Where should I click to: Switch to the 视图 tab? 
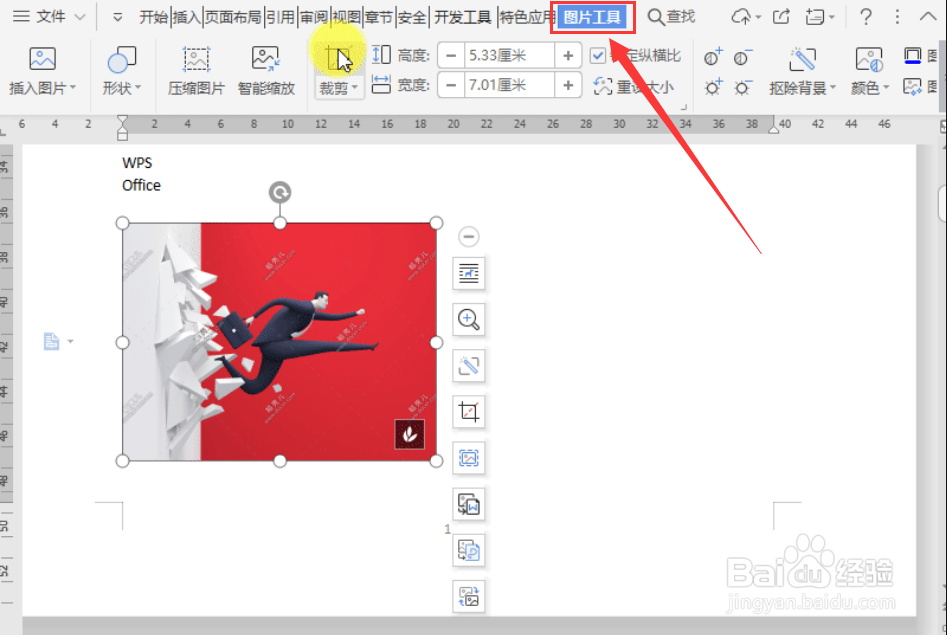pos(346,17)
